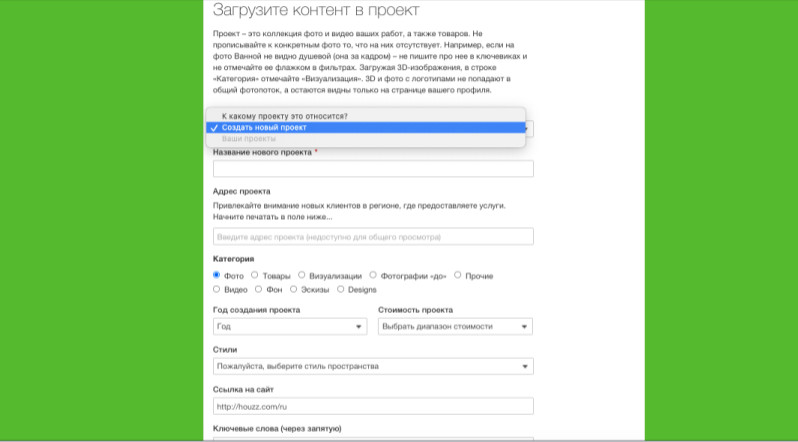The width and height of the screenshot is (798, 442).
Task: Click the "К какому проекту это относится?" item
Action: coord(284,116)
